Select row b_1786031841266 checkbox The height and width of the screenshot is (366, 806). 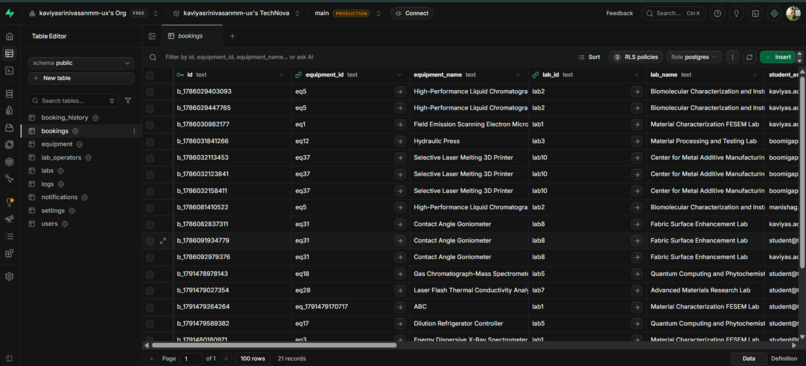click(x=150, y=141)
